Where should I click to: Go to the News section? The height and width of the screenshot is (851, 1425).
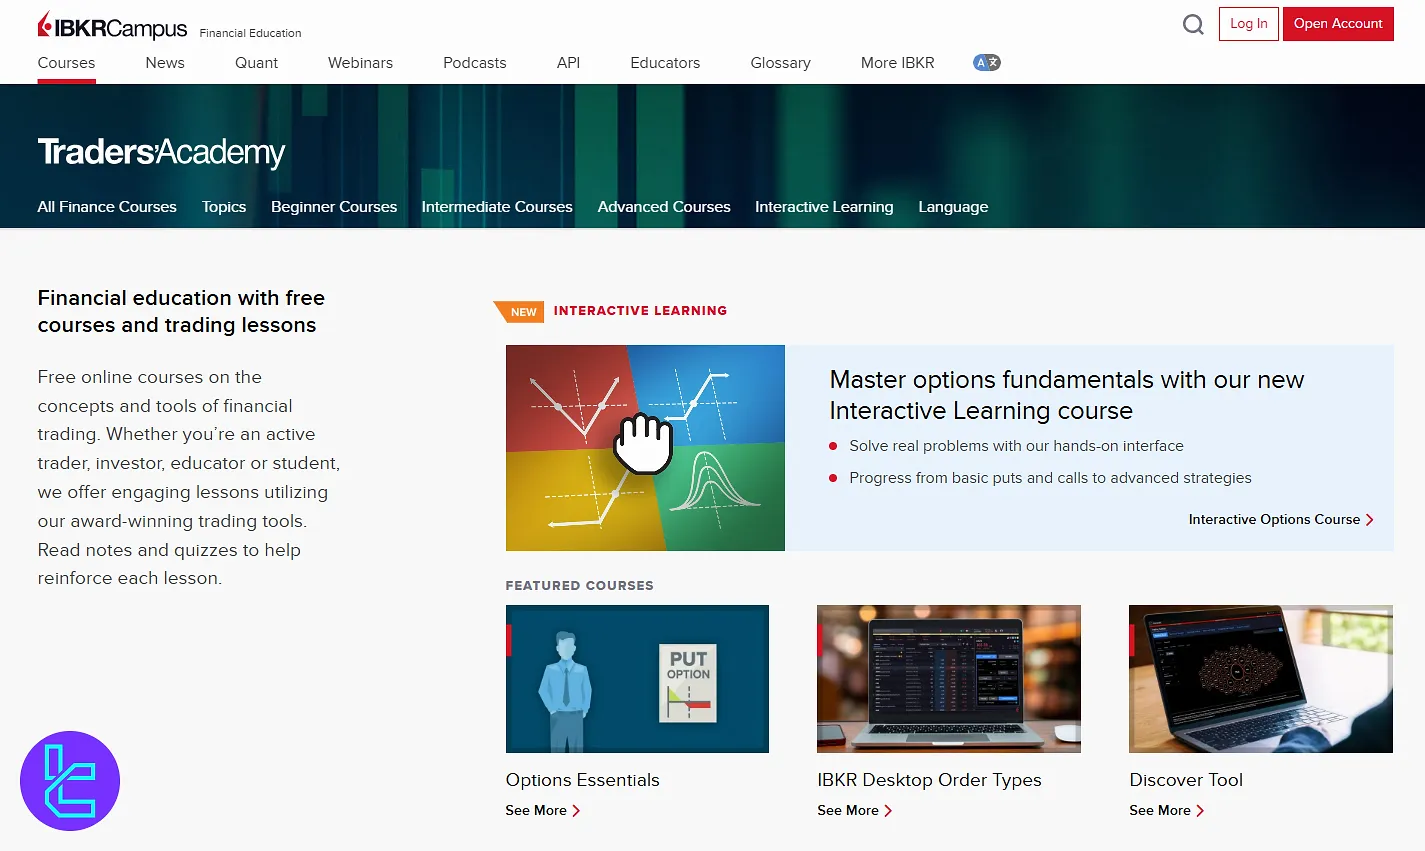(x=165, y=62)
